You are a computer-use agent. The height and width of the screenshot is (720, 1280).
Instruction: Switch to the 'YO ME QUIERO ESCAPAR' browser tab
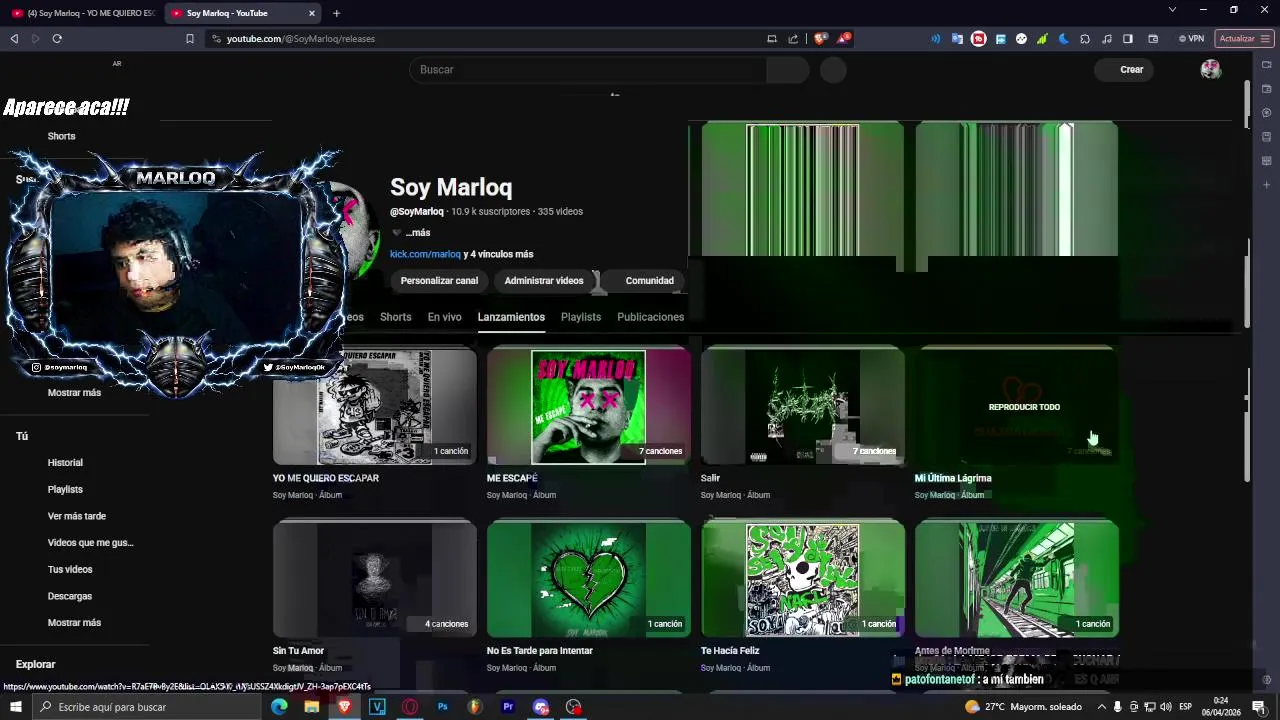(x=84, y=13)
